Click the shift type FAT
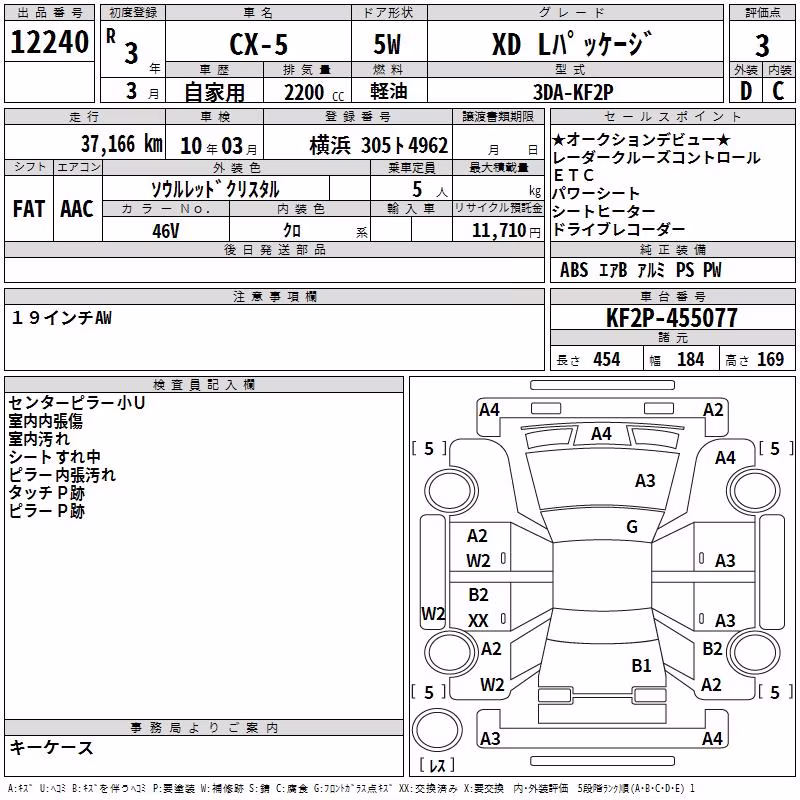 pyautogui.click(x=29, y=209)
